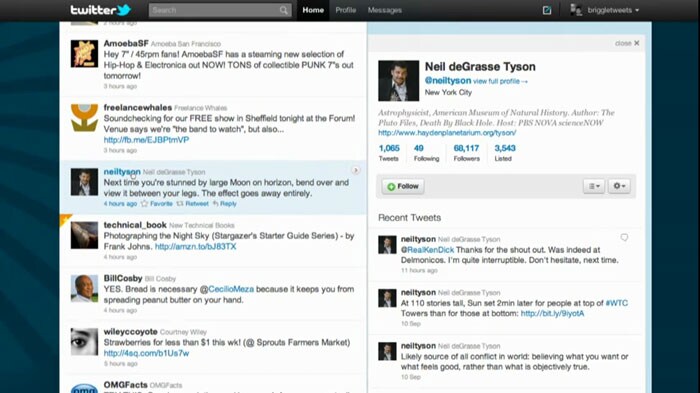Retweet the neiltyson Moon tweet
This screenshot has height=393, width=700.
point(192,204)
